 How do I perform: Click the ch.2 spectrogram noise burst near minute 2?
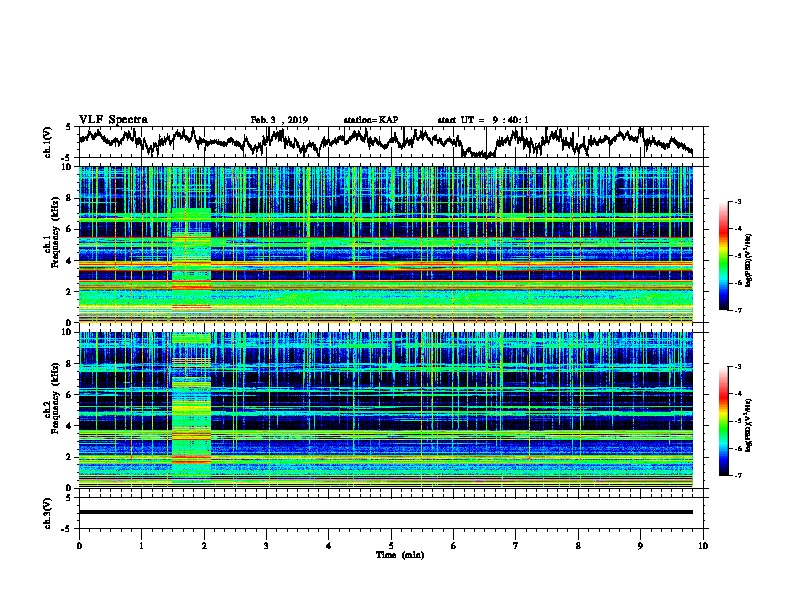tap(191, 406)
